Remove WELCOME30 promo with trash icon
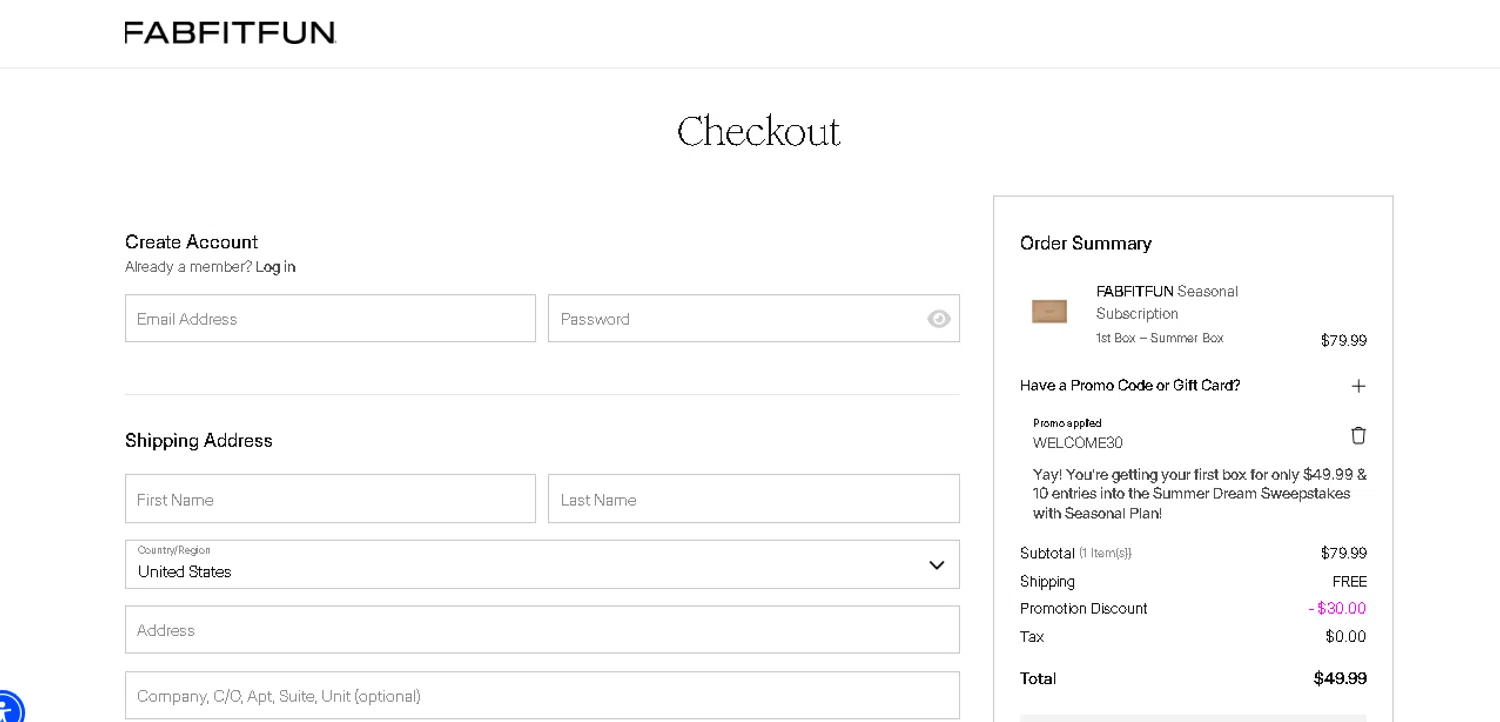This screenshot has width=1500, height=722. [x=1358, y=435]
